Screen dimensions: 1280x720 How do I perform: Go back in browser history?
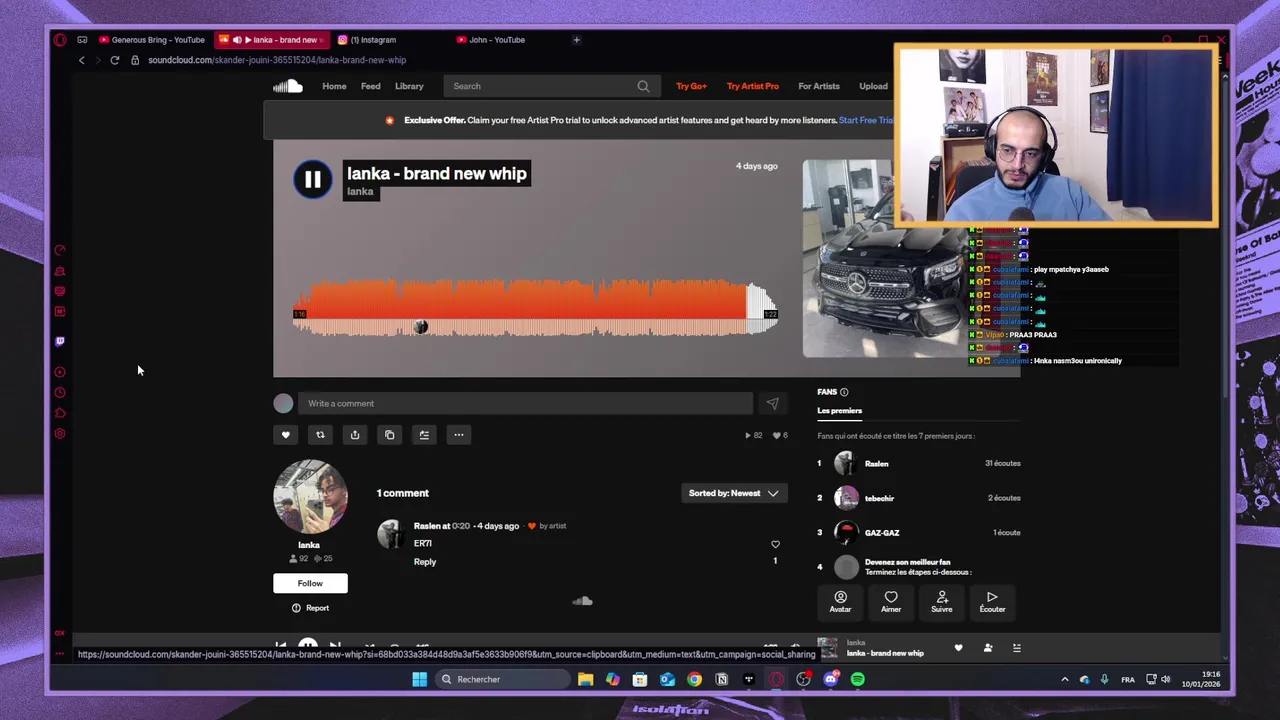click(82, 60)
